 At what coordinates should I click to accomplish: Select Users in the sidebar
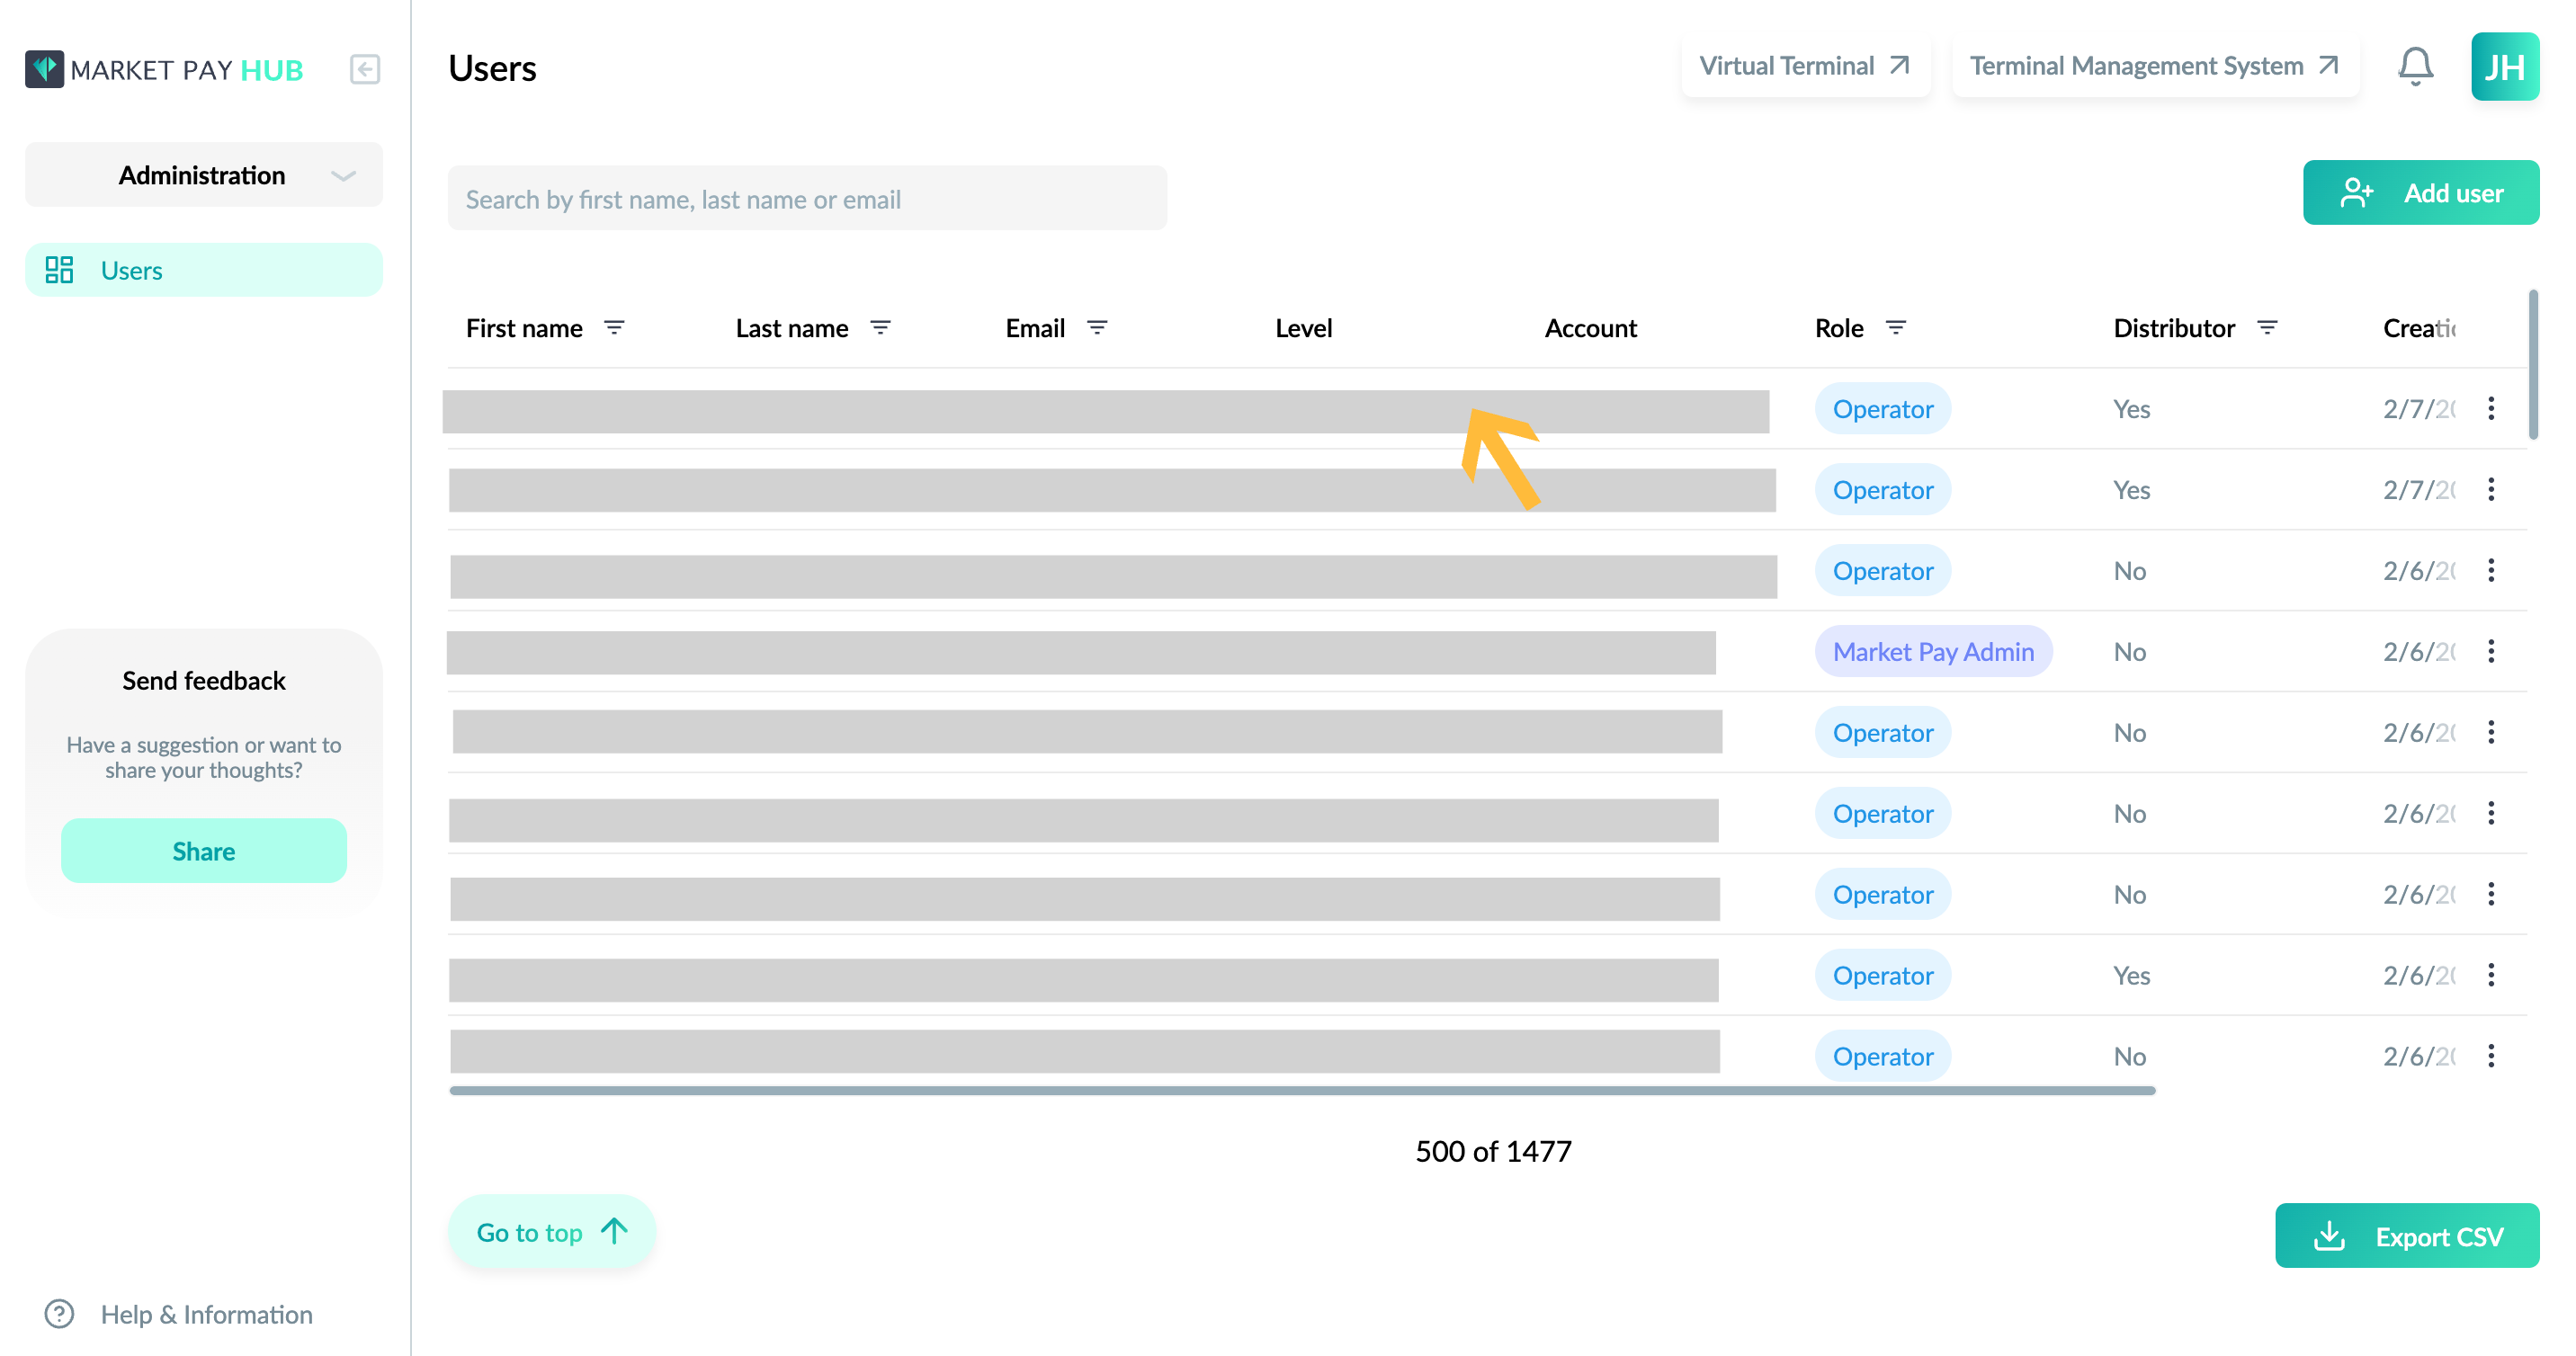[x=204, y=270]
